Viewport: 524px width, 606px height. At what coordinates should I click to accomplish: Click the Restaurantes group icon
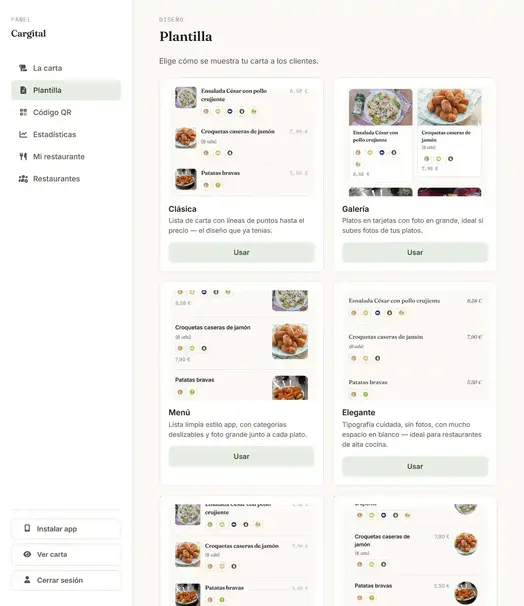tap(23, 179)
